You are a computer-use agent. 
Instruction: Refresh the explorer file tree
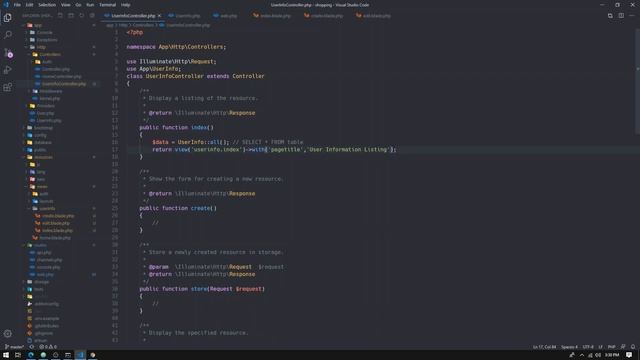pos(81,16)
